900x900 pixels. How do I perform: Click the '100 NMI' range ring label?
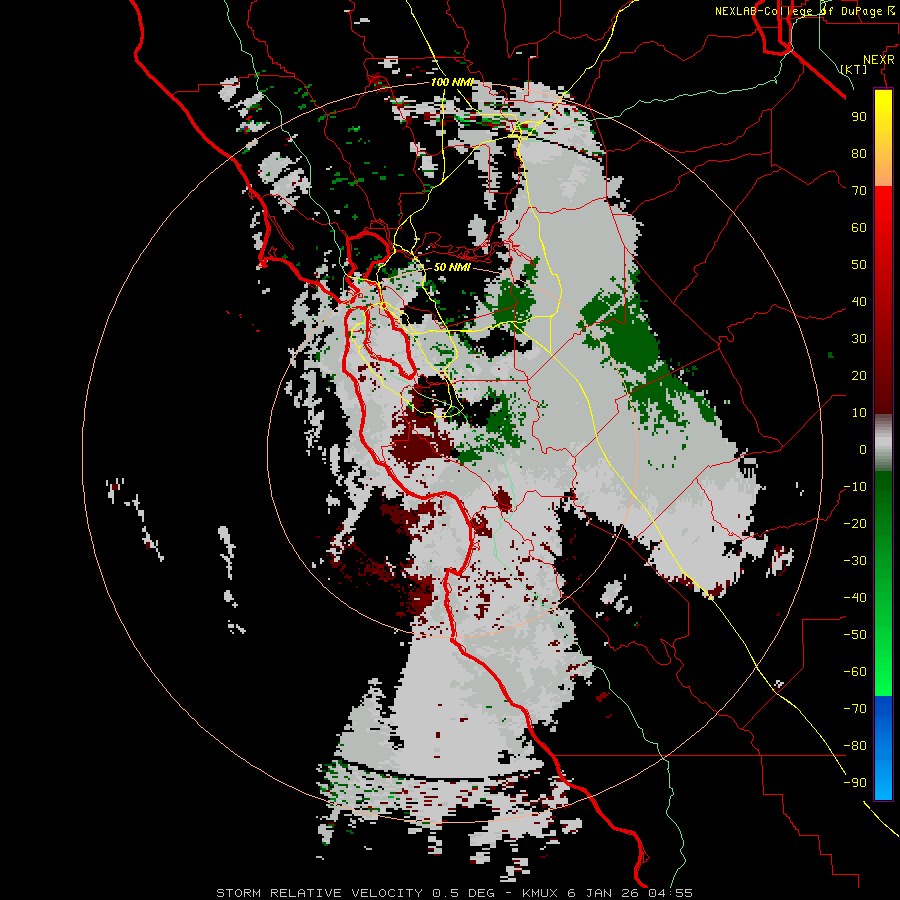point(452,82)
